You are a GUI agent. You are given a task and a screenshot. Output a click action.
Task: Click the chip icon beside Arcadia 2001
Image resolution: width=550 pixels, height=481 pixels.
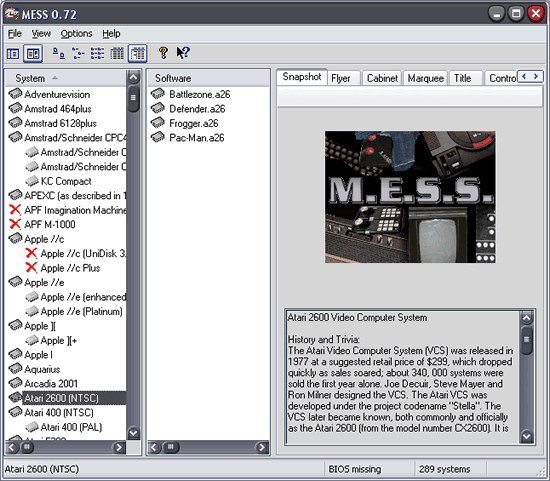point(15,383)
